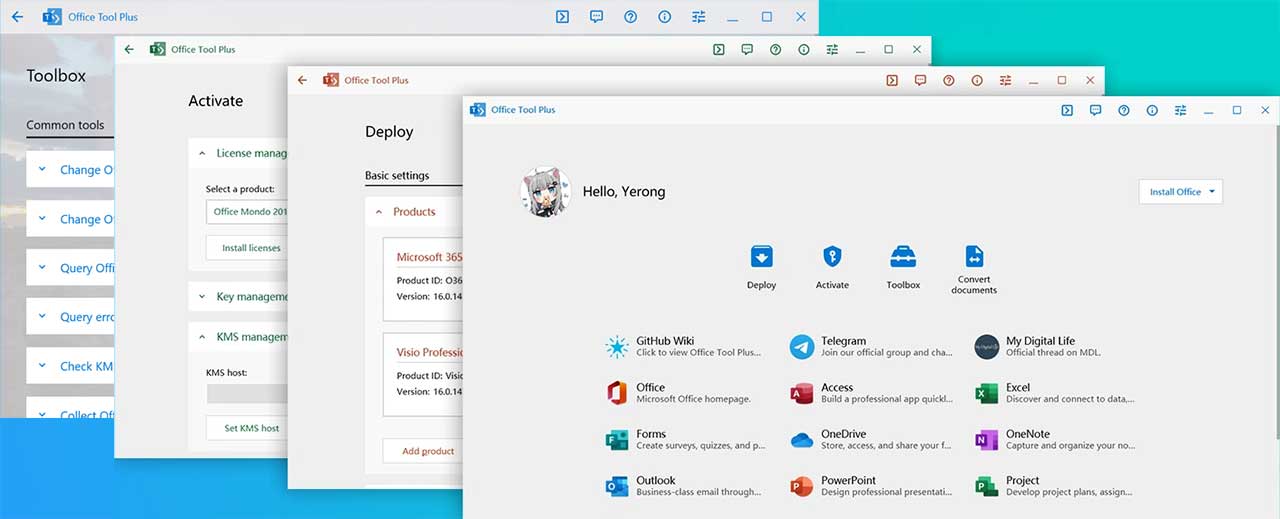Image resolution: width=1280 pixels, height=519 pixels.
Task: Open the Activate shield icon on home window
Action: pos(832,257)
